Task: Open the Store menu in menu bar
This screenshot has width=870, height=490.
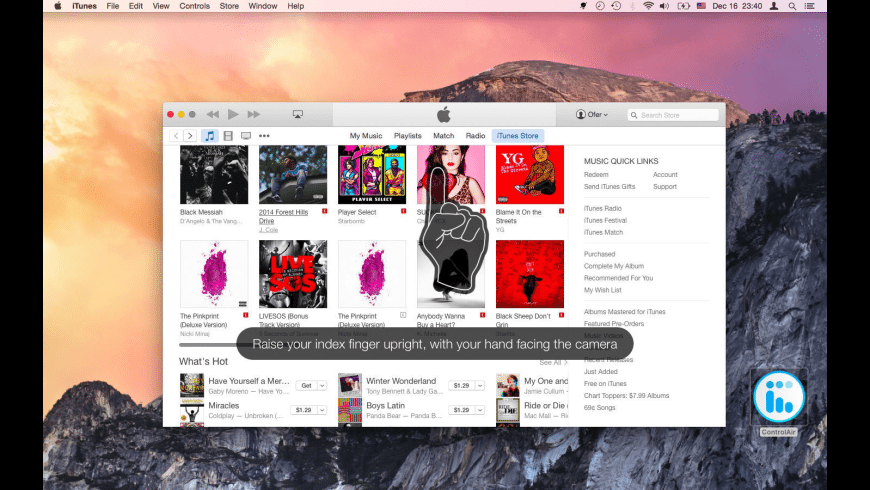Action: tap(229, 6)
